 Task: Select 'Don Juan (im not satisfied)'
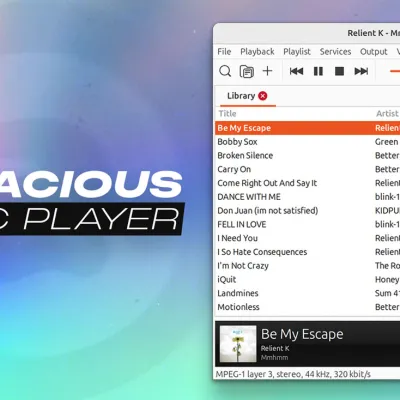coord(268,211)
